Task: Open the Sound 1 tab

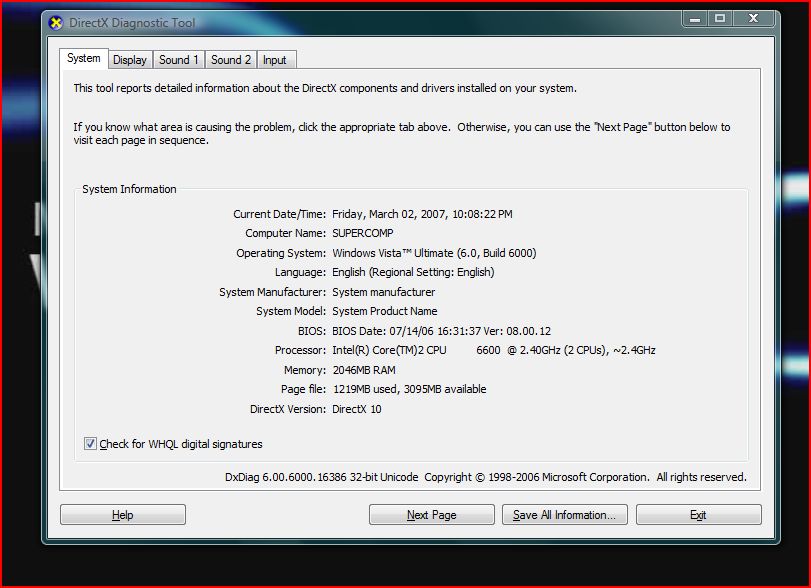Action: click(x=178, y=60)
